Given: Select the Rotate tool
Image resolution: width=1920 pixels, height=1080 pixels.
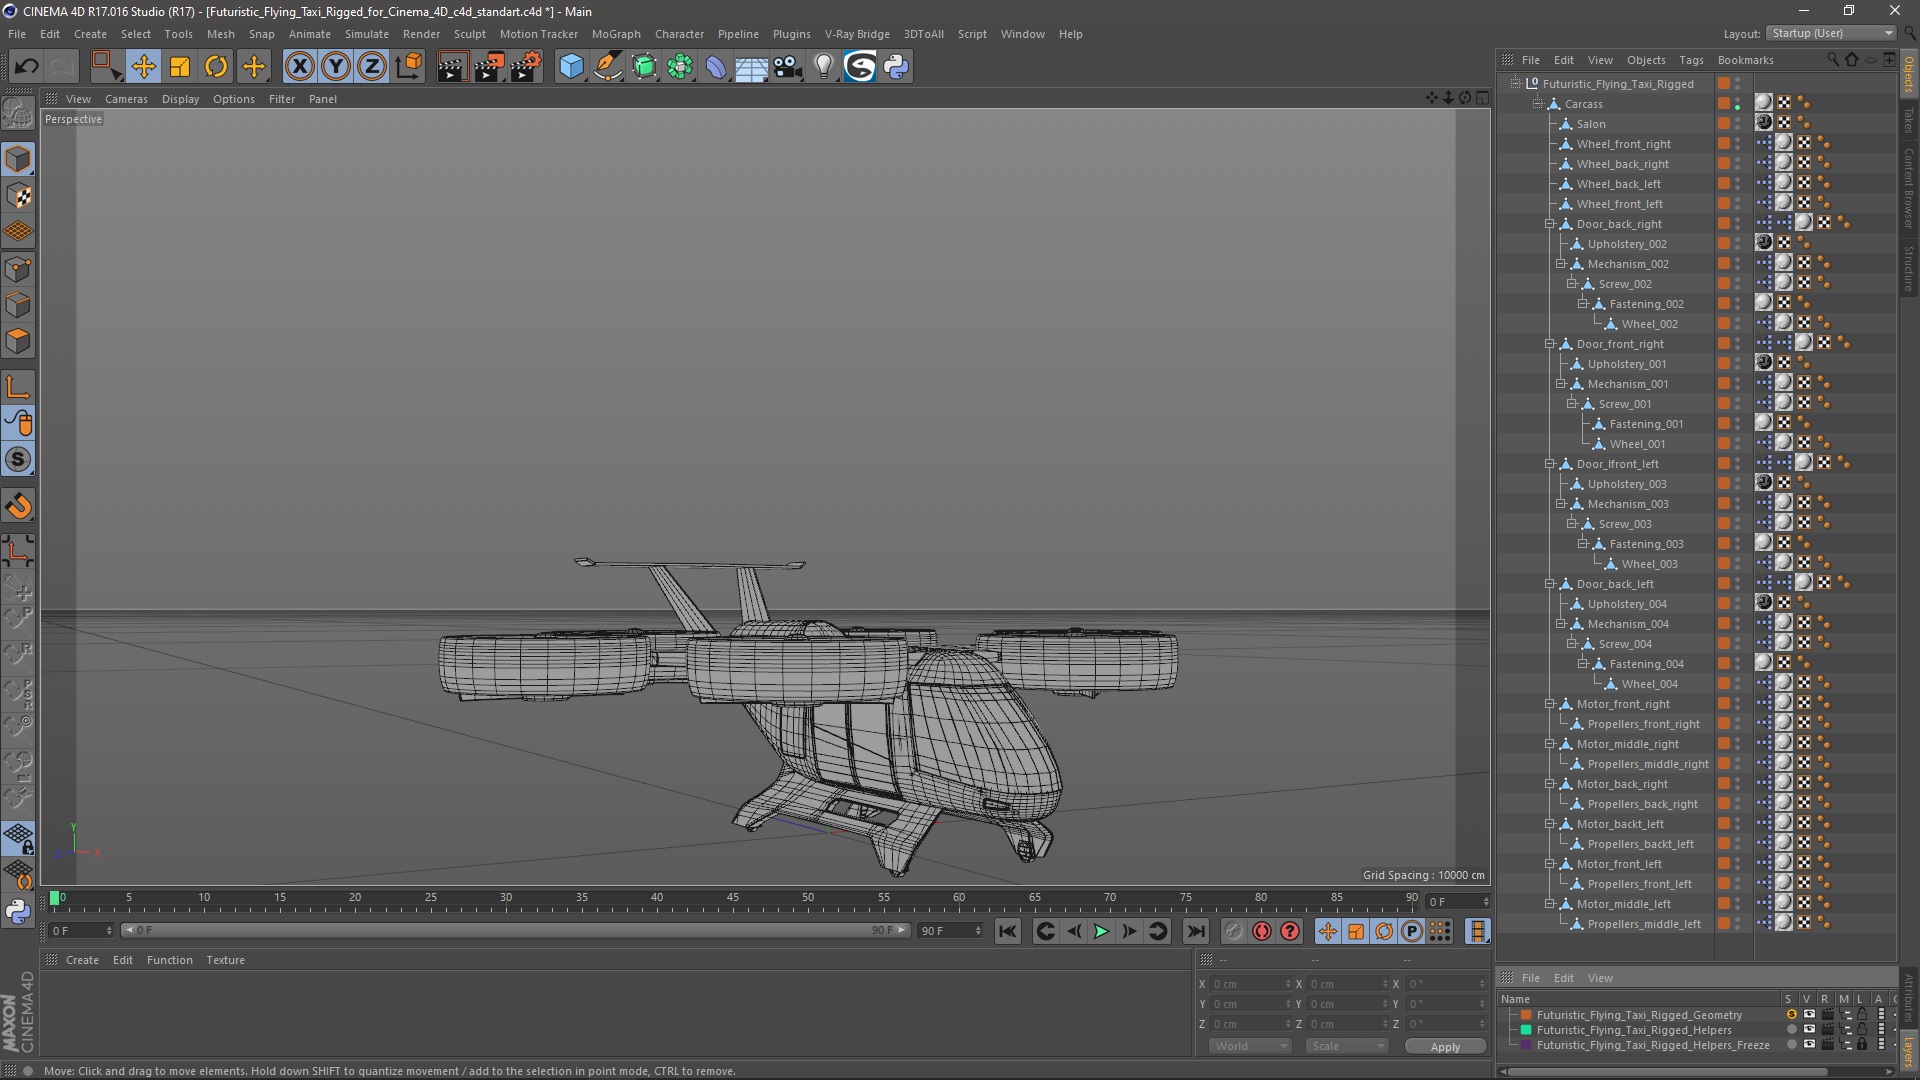Looking at the screenshot, I should click(216, 67).
